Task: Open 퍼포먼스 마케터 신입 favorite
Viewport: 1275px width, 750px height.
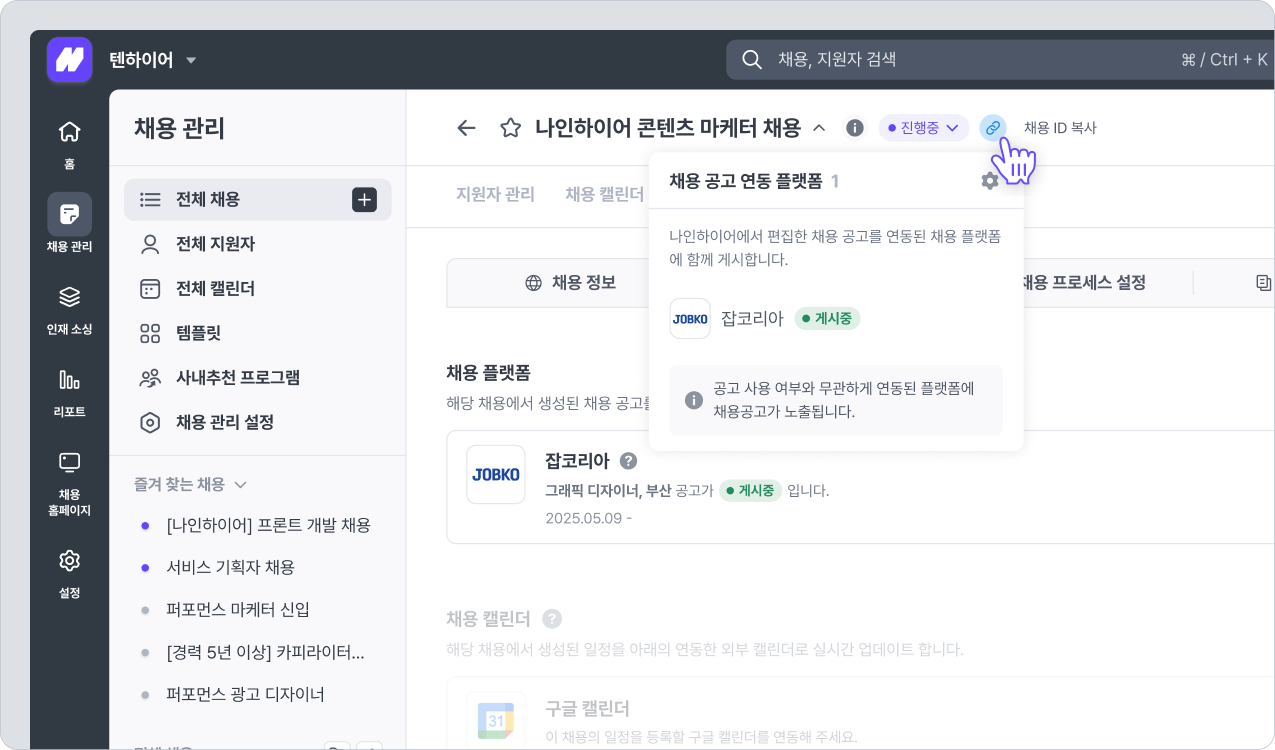Action: click(239, 609)
